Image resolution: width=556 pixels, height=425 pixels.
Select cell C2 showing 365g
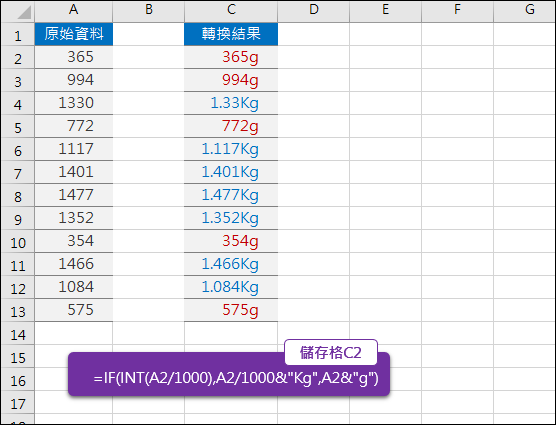pos(231,57)
